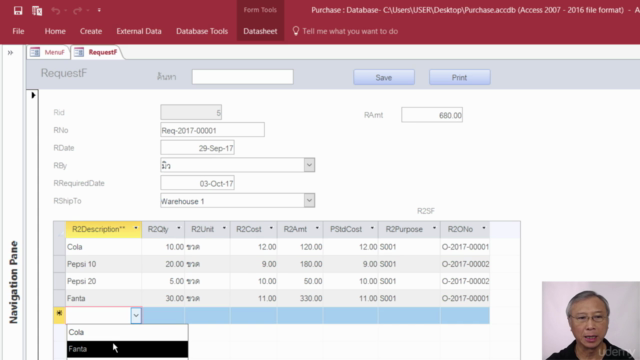
Task: Click the Redo arrow icon
Action: click(x=77, y=11)
